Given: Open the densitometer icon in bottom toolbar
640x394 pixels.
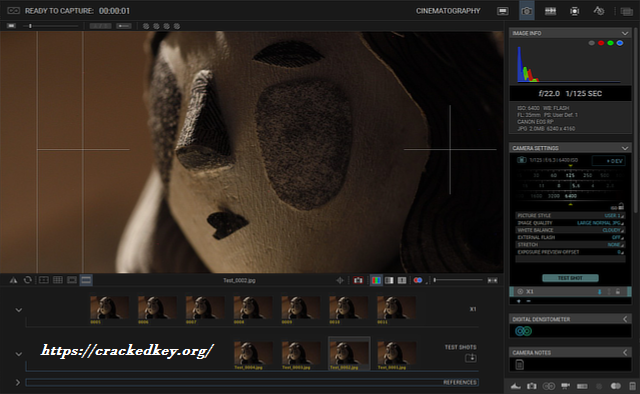Looking at the screenshot, I should point(549,386).
